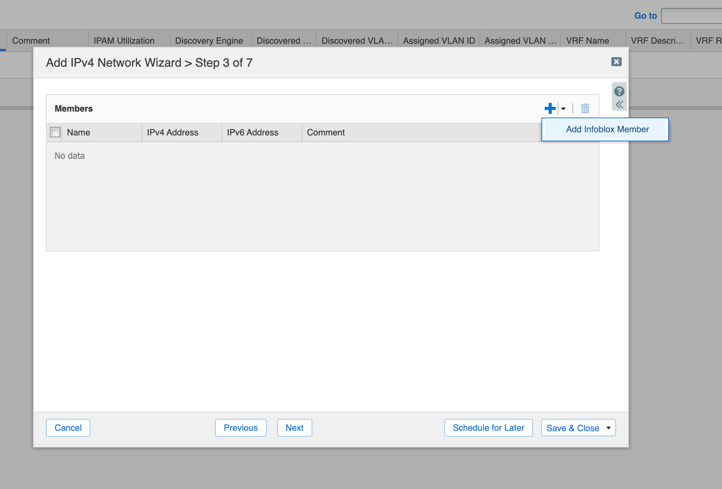The height and width of the screenshot is (489, 722).
Task: Choose Add Infoblox Member menu entry
Action: (x=605, y=129)
